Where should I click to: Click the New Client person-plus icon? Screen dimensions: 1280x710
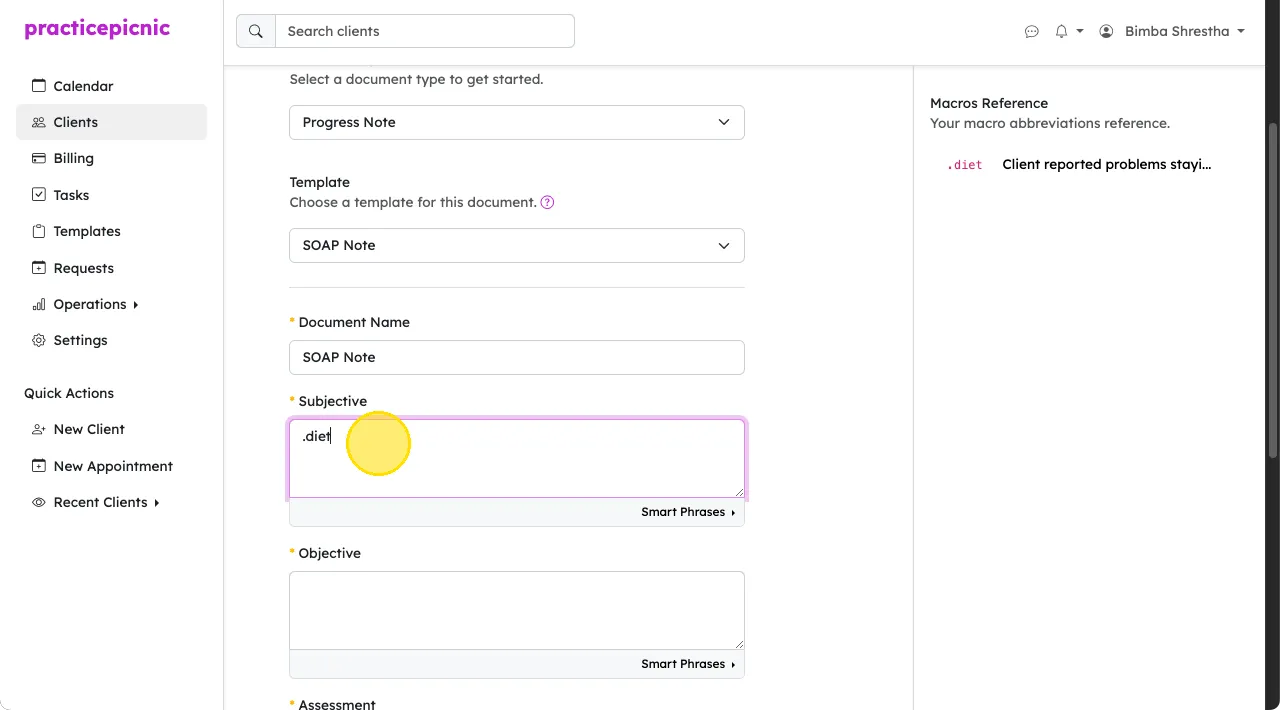(x=39, y=429)
